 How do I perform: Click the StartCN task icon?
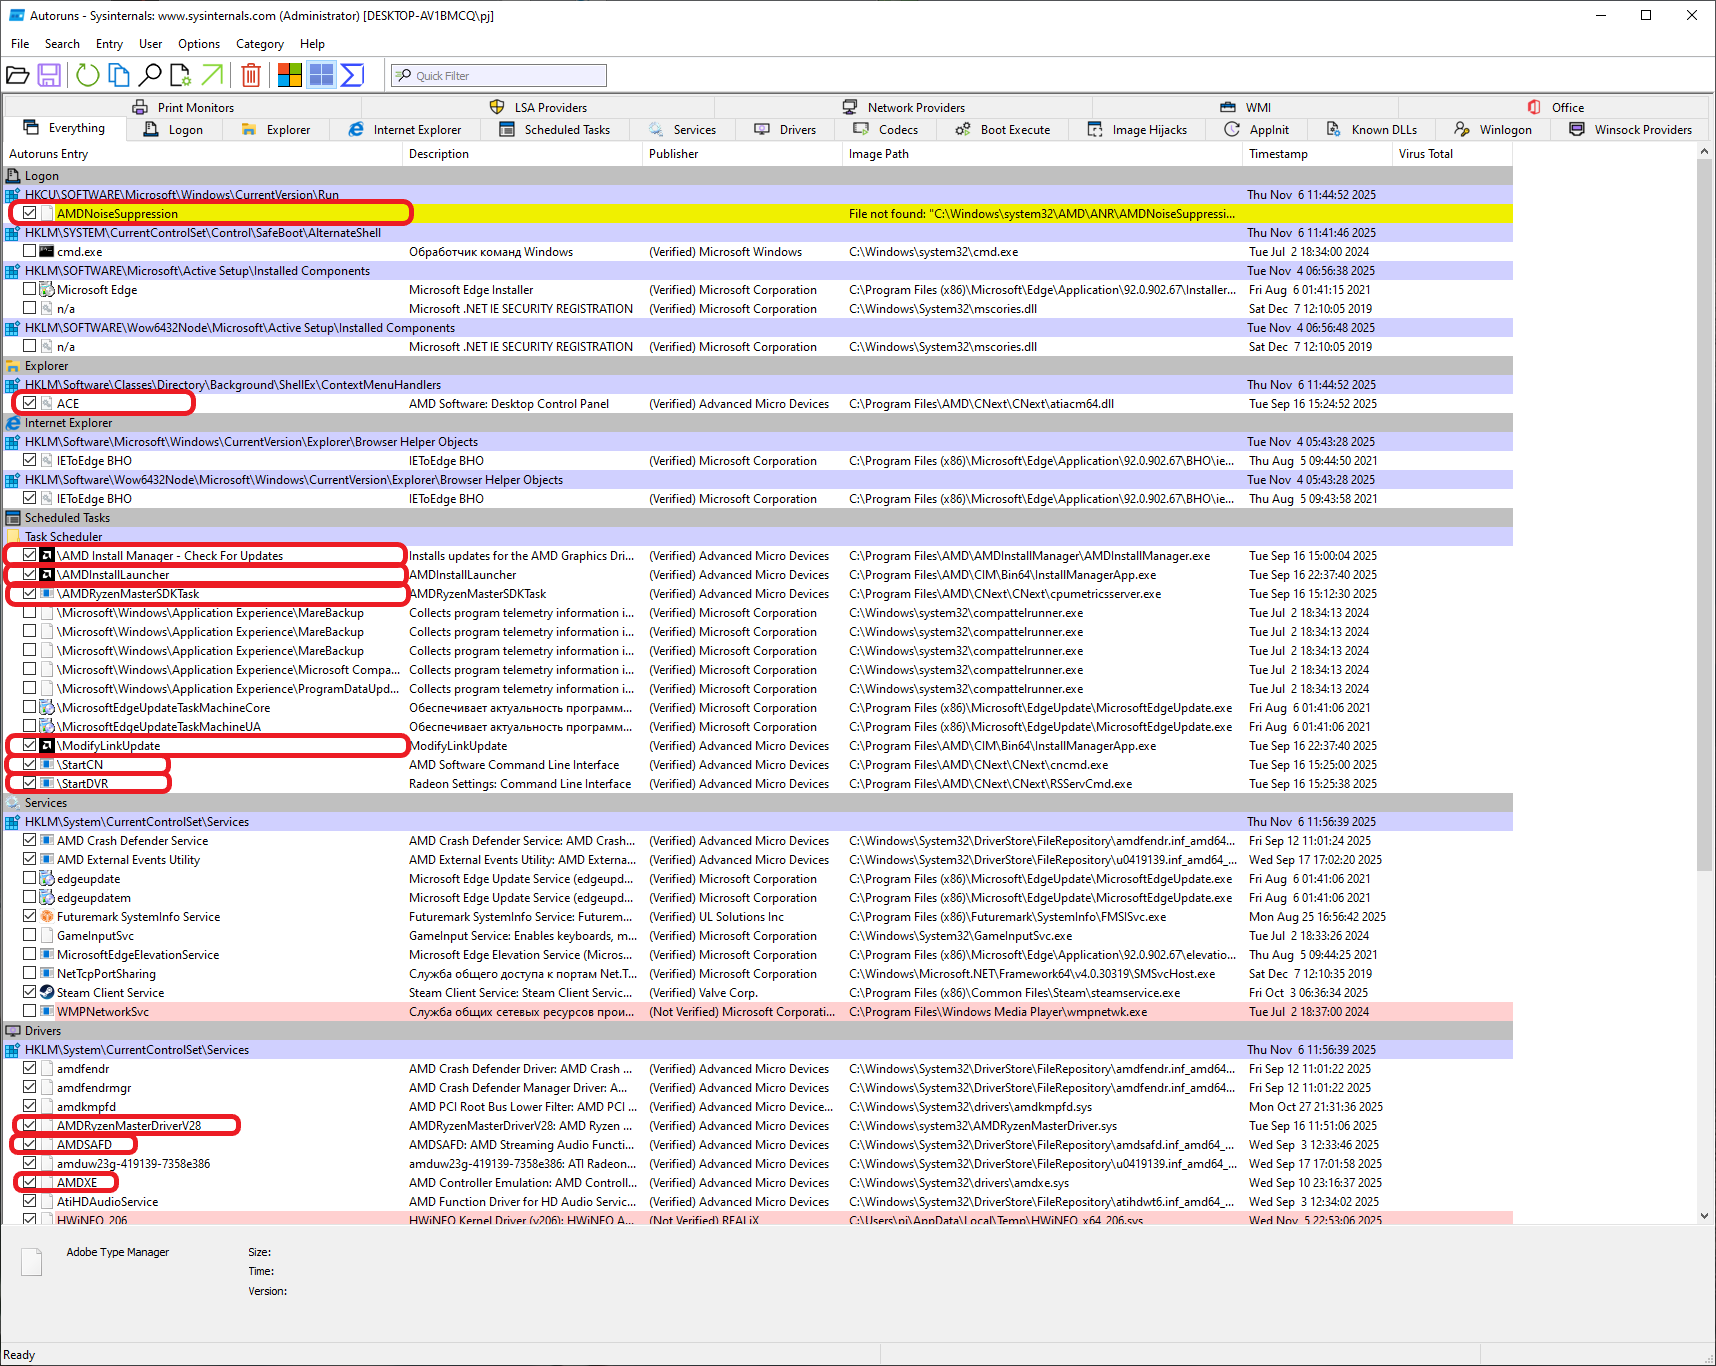click(47, 765)
